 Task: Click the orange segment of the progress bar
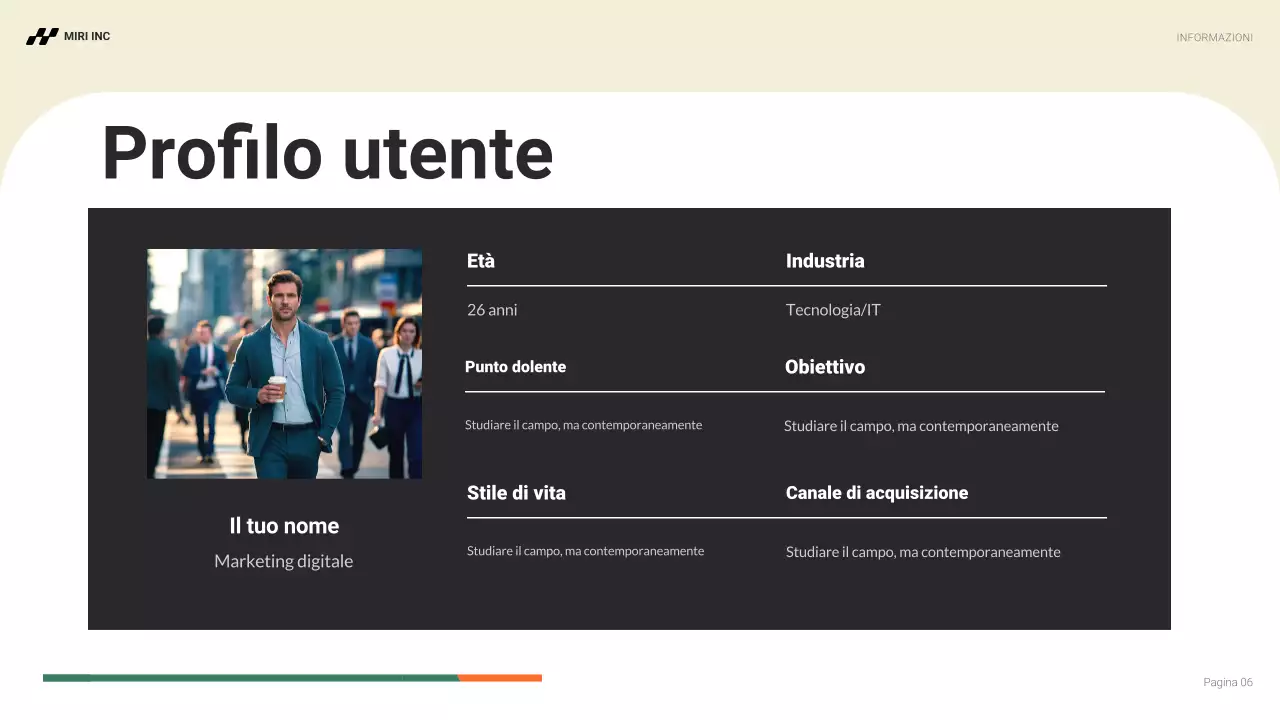(x=500, y=678)
